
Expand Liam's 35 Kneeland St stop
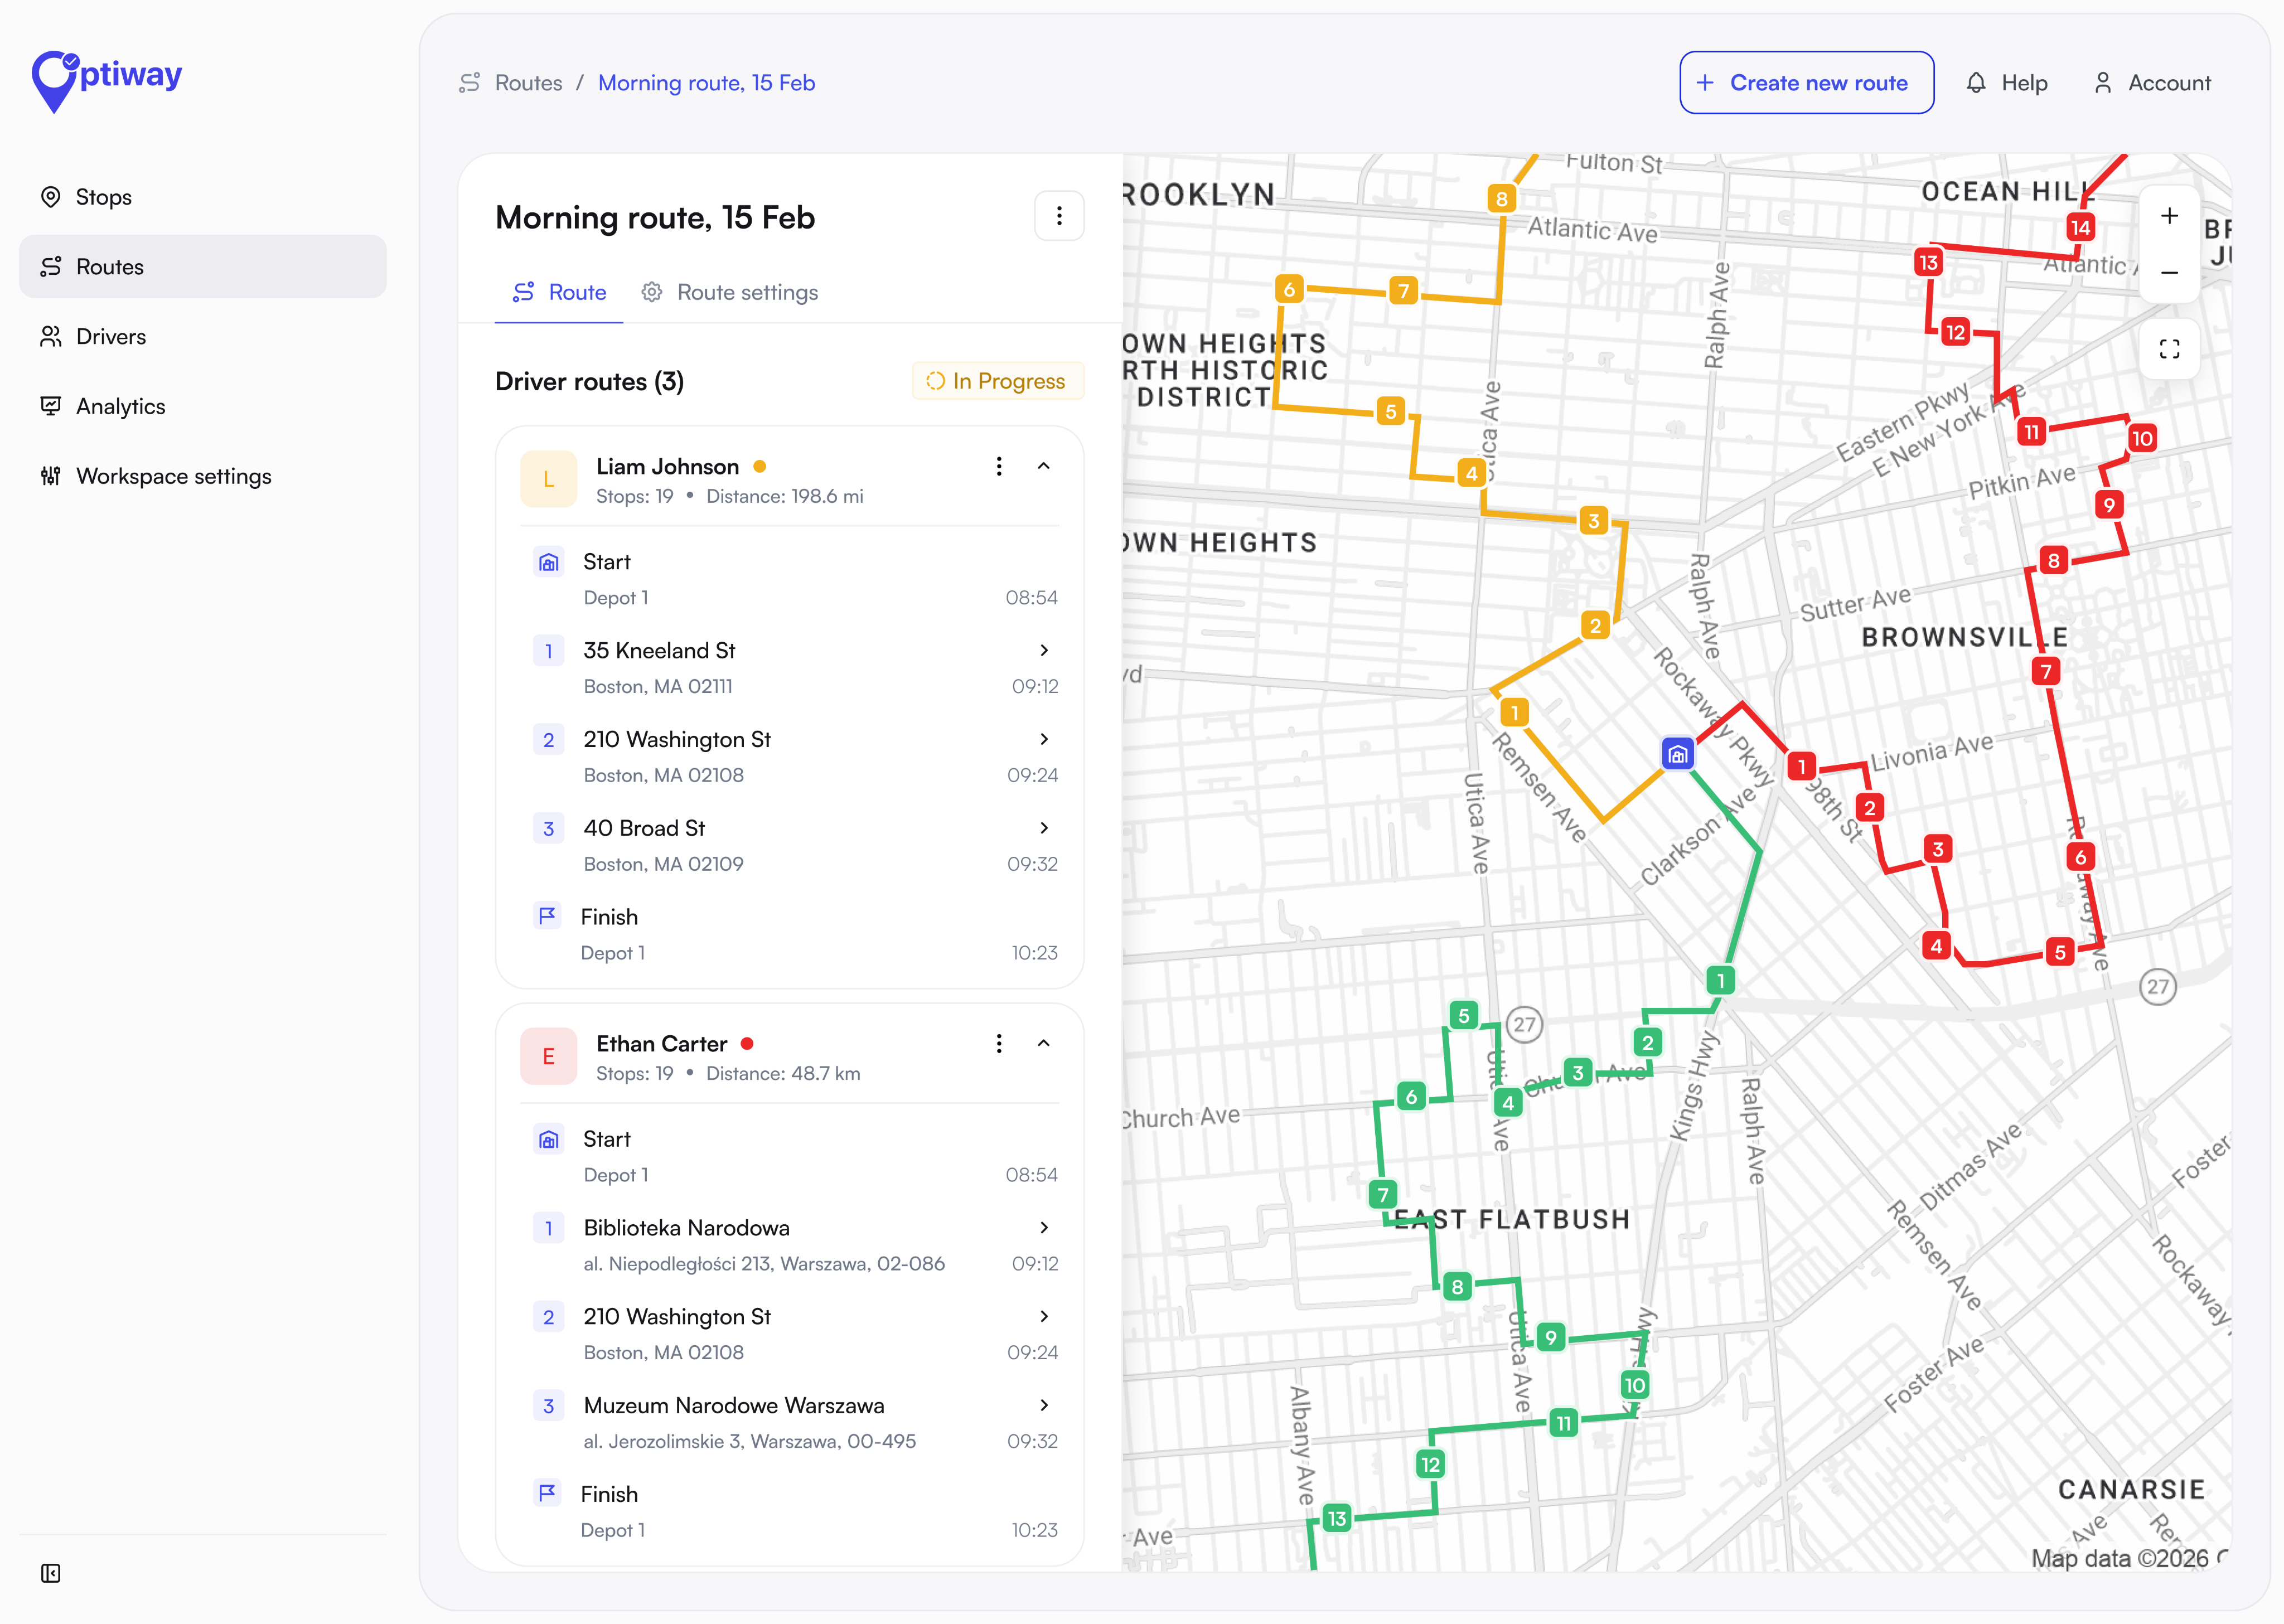tap(1044, 651)
